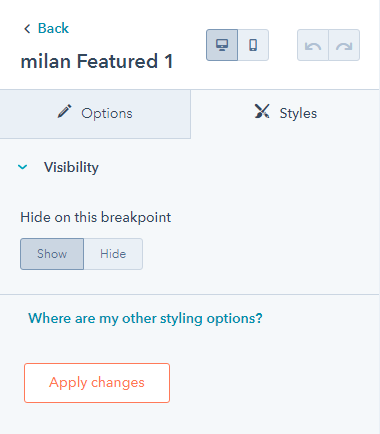380x434 pixels.
Task: Open the Options tab
Action: click(x=95, y=114)
